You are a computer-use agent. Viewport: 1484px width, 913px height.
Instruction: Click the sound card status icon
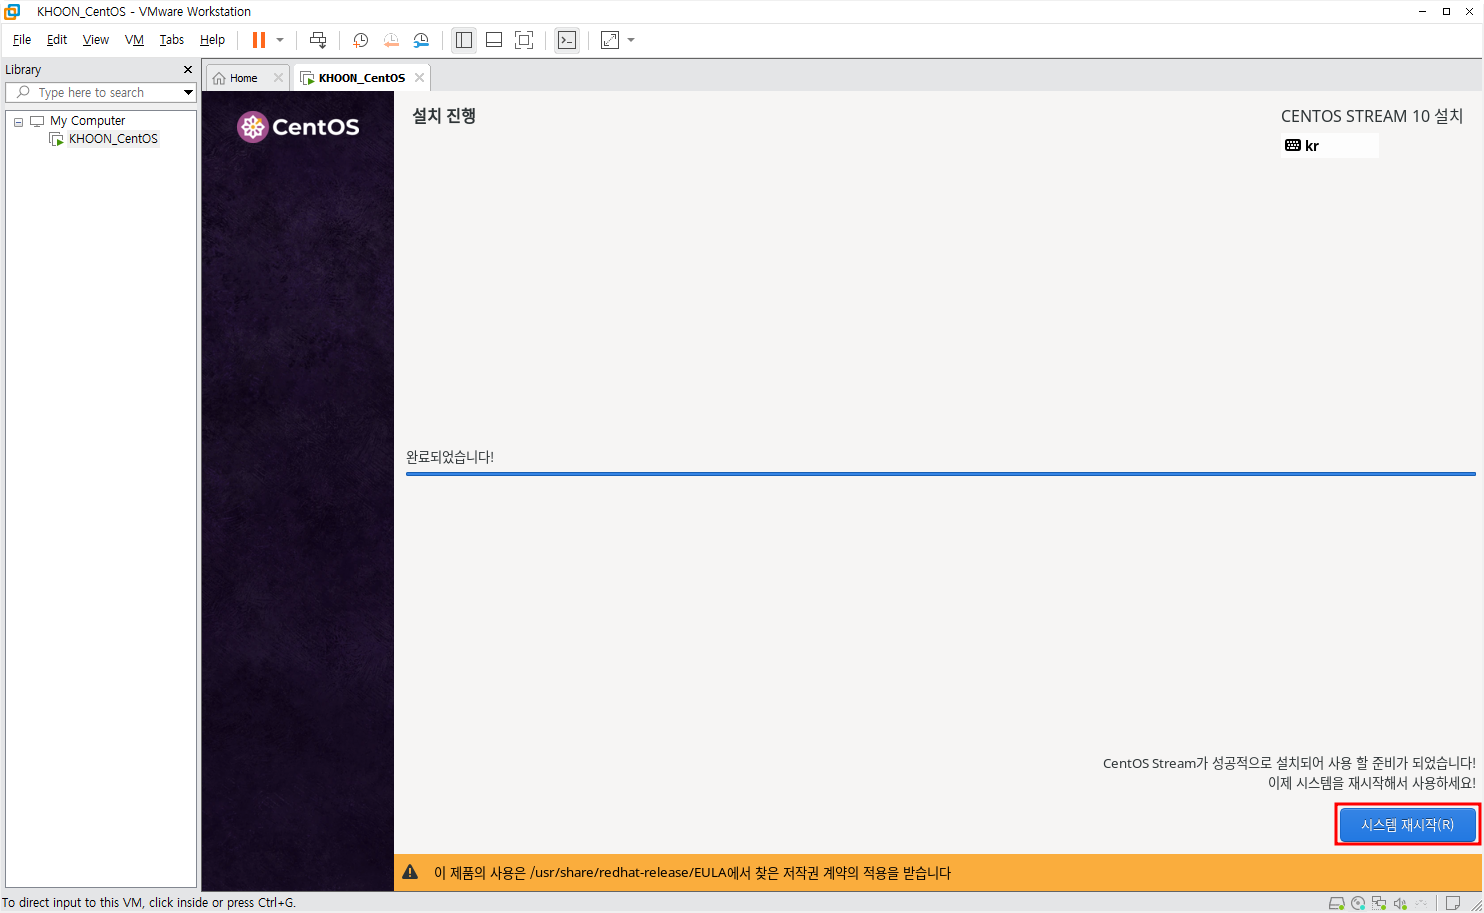(x=1400, y=903)
